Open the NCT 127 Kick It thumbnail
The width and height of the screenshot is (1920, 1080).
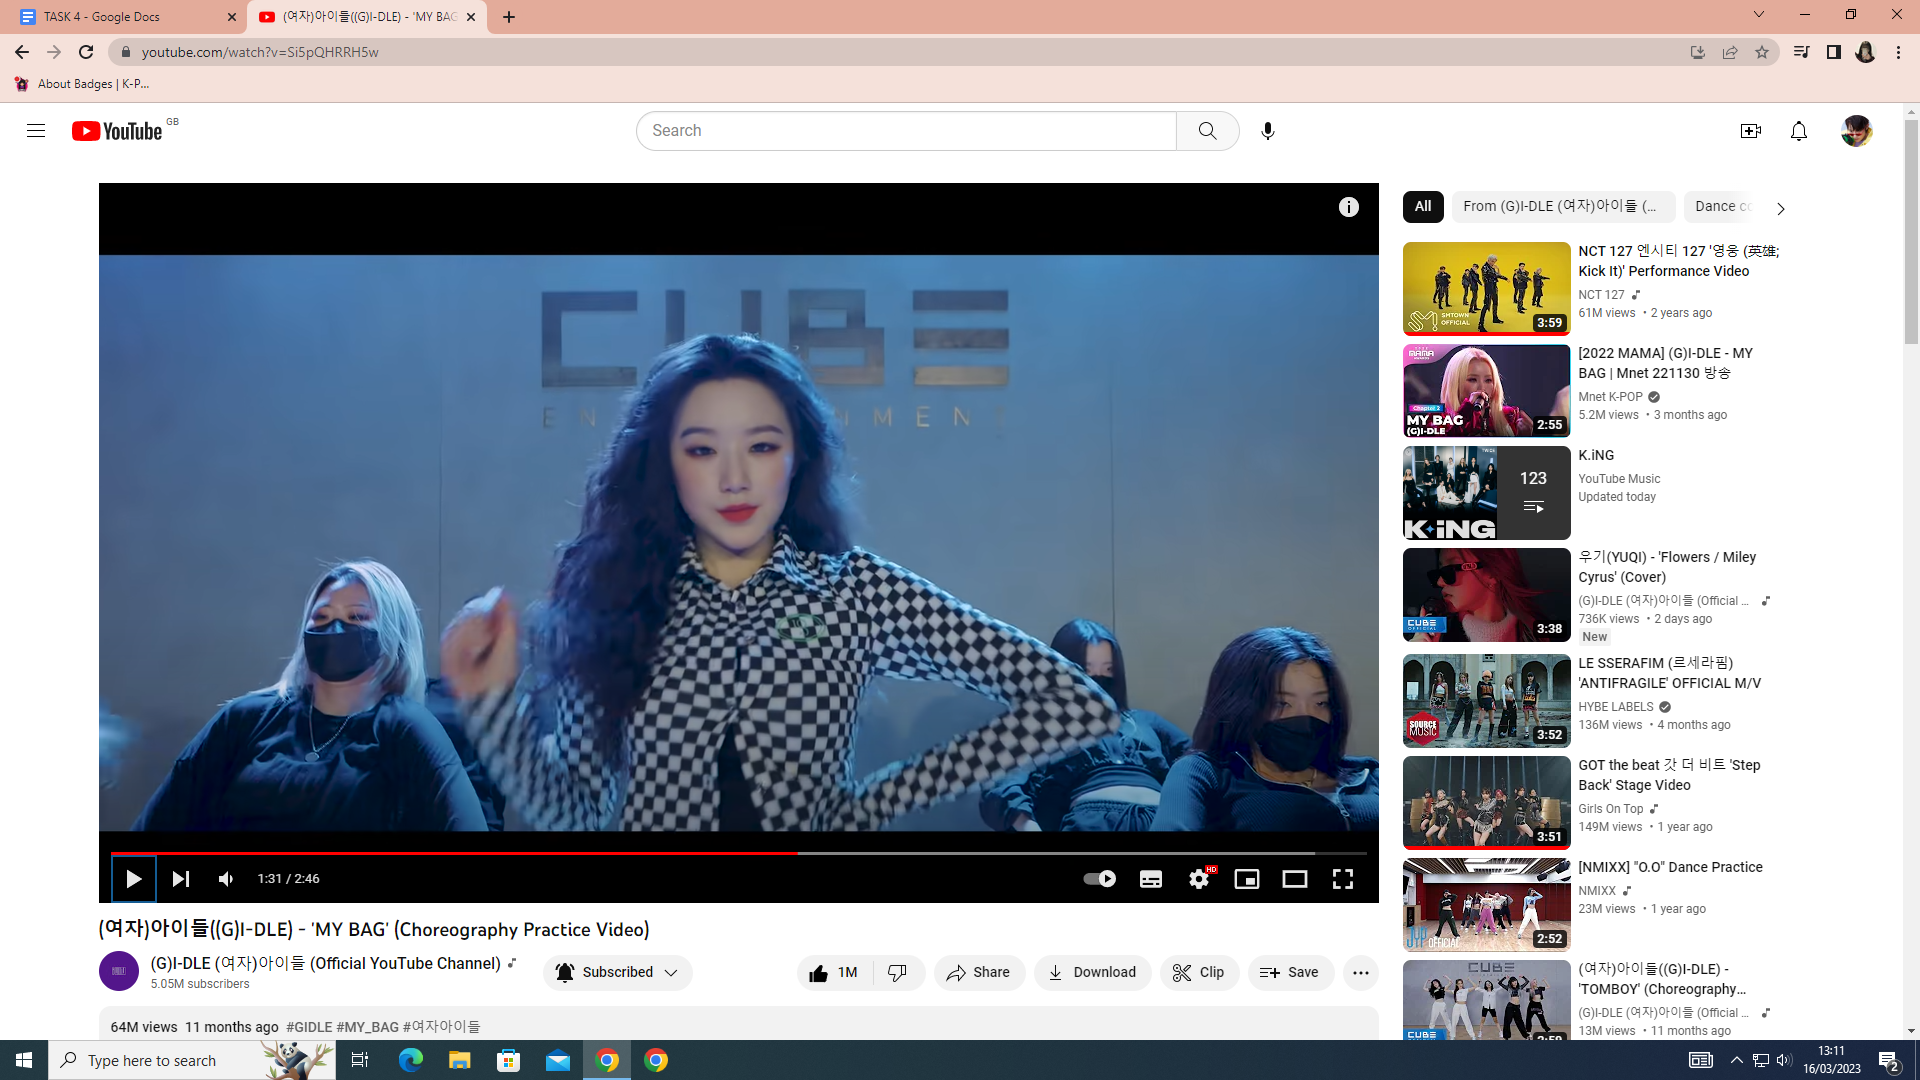(1486, 289)
